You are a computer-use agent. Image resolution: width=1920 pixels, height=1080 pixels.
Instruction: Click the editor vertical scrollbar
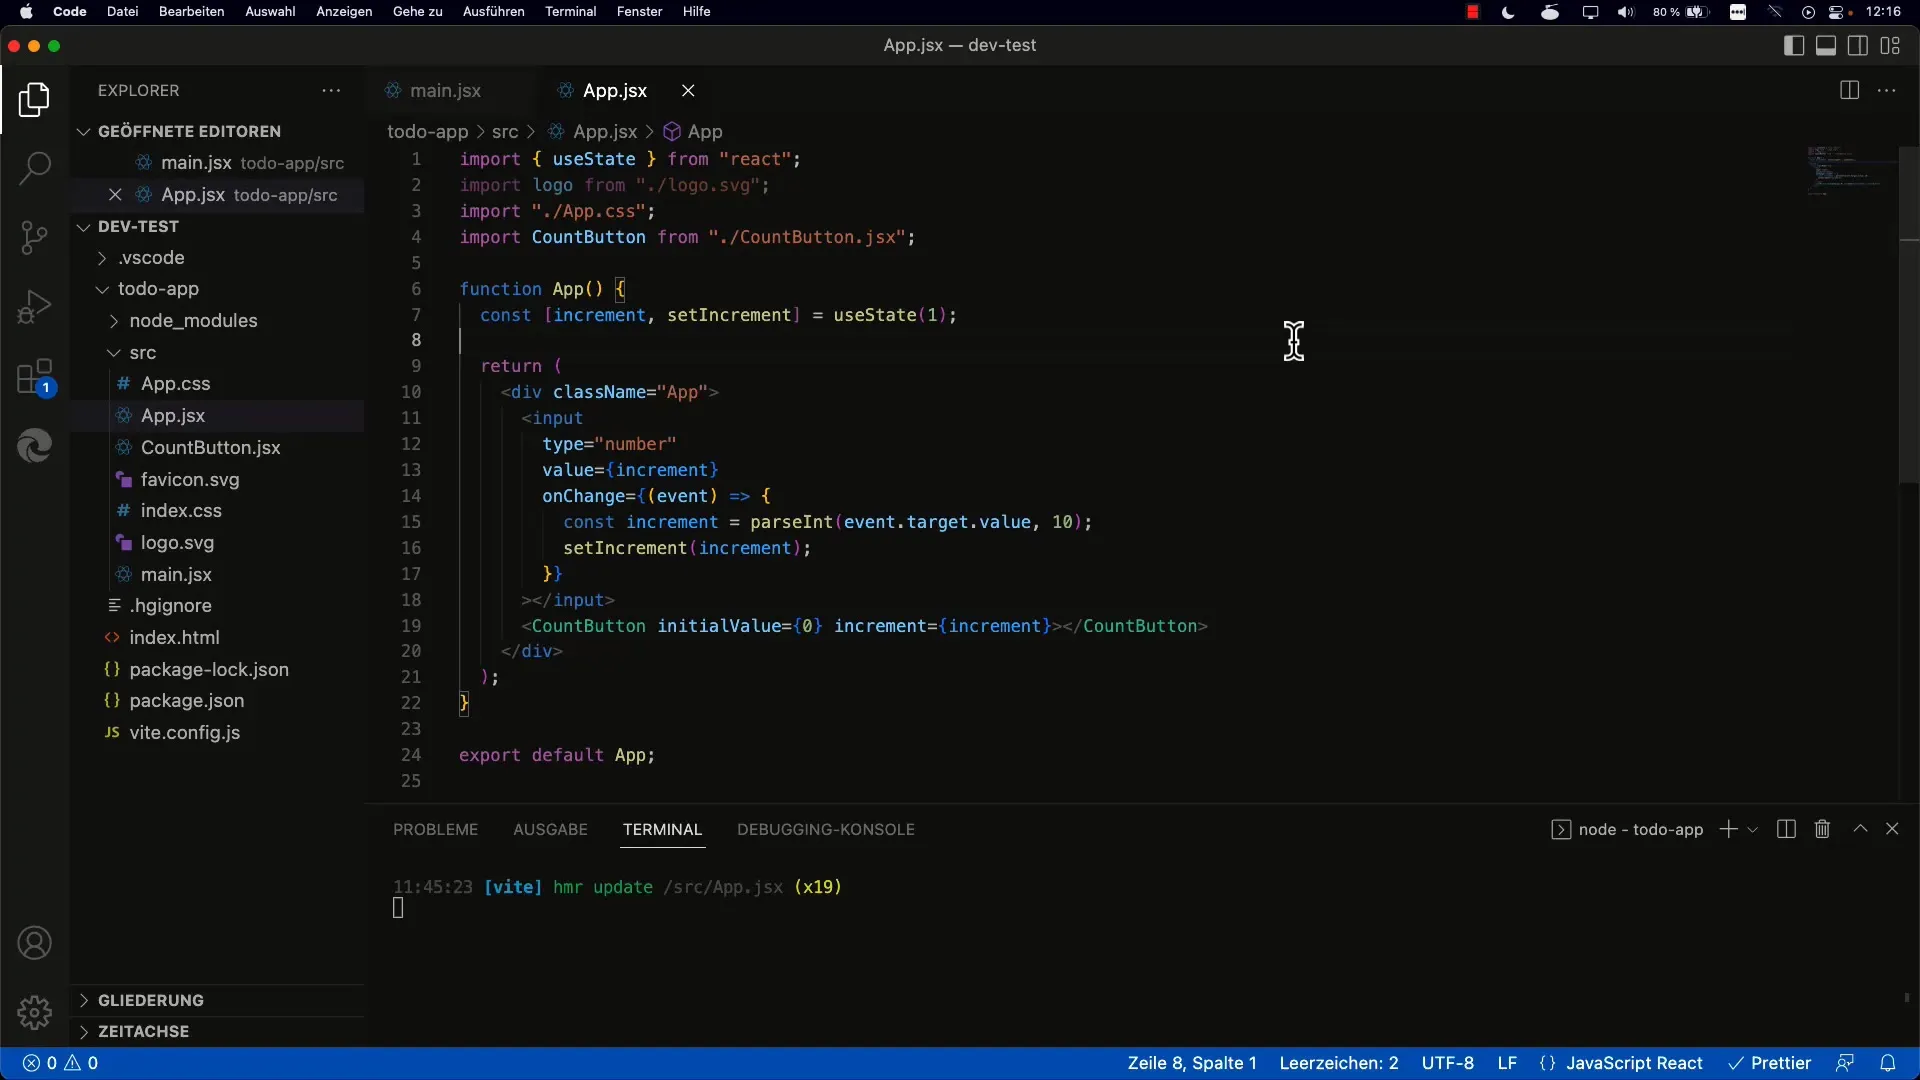pos(1908,315)
